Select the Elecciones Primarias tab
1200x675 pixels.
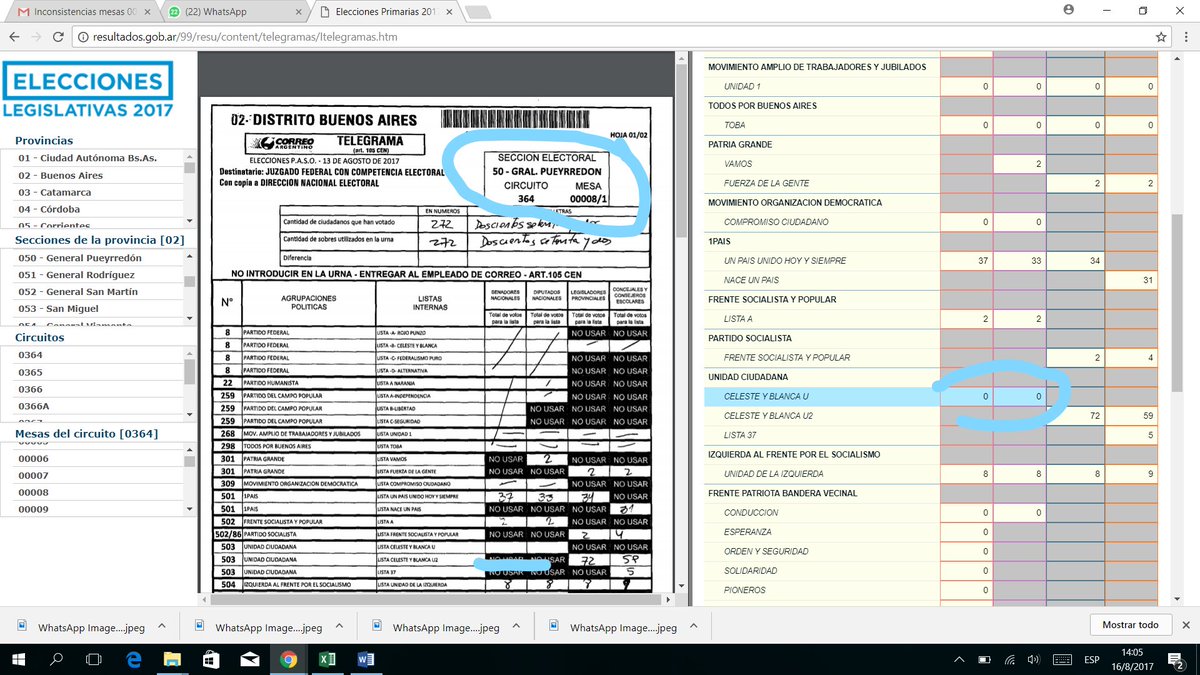(386, 12)
